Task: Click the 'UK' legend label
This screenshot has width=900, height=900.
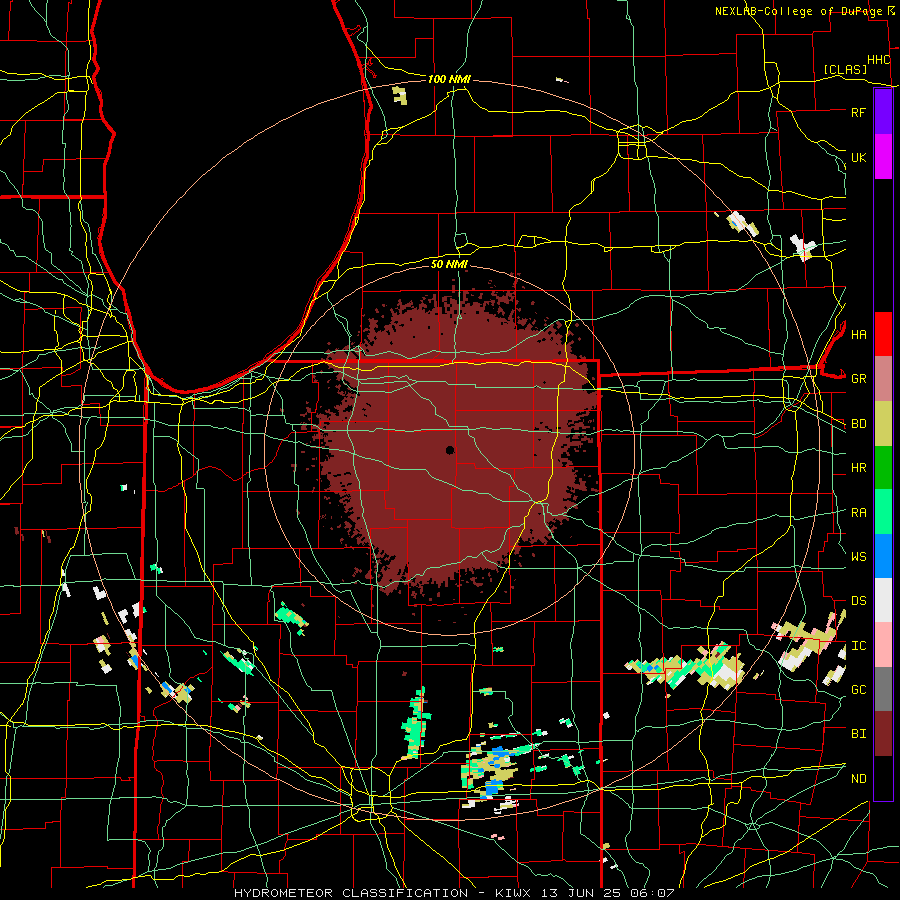Action: click(x=858, y=157)
